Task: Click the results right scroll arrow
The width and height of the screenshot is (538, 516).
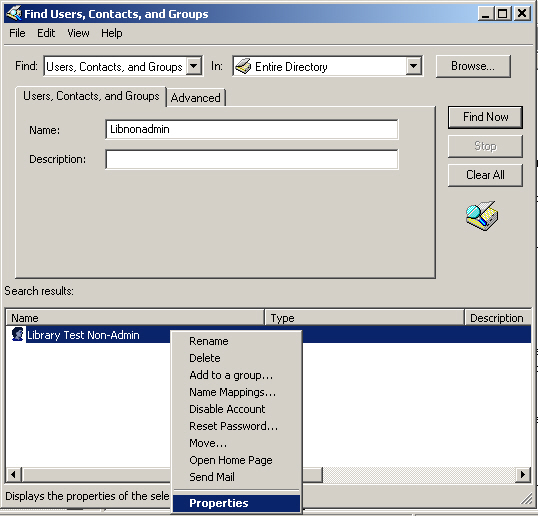Action: 523,475
